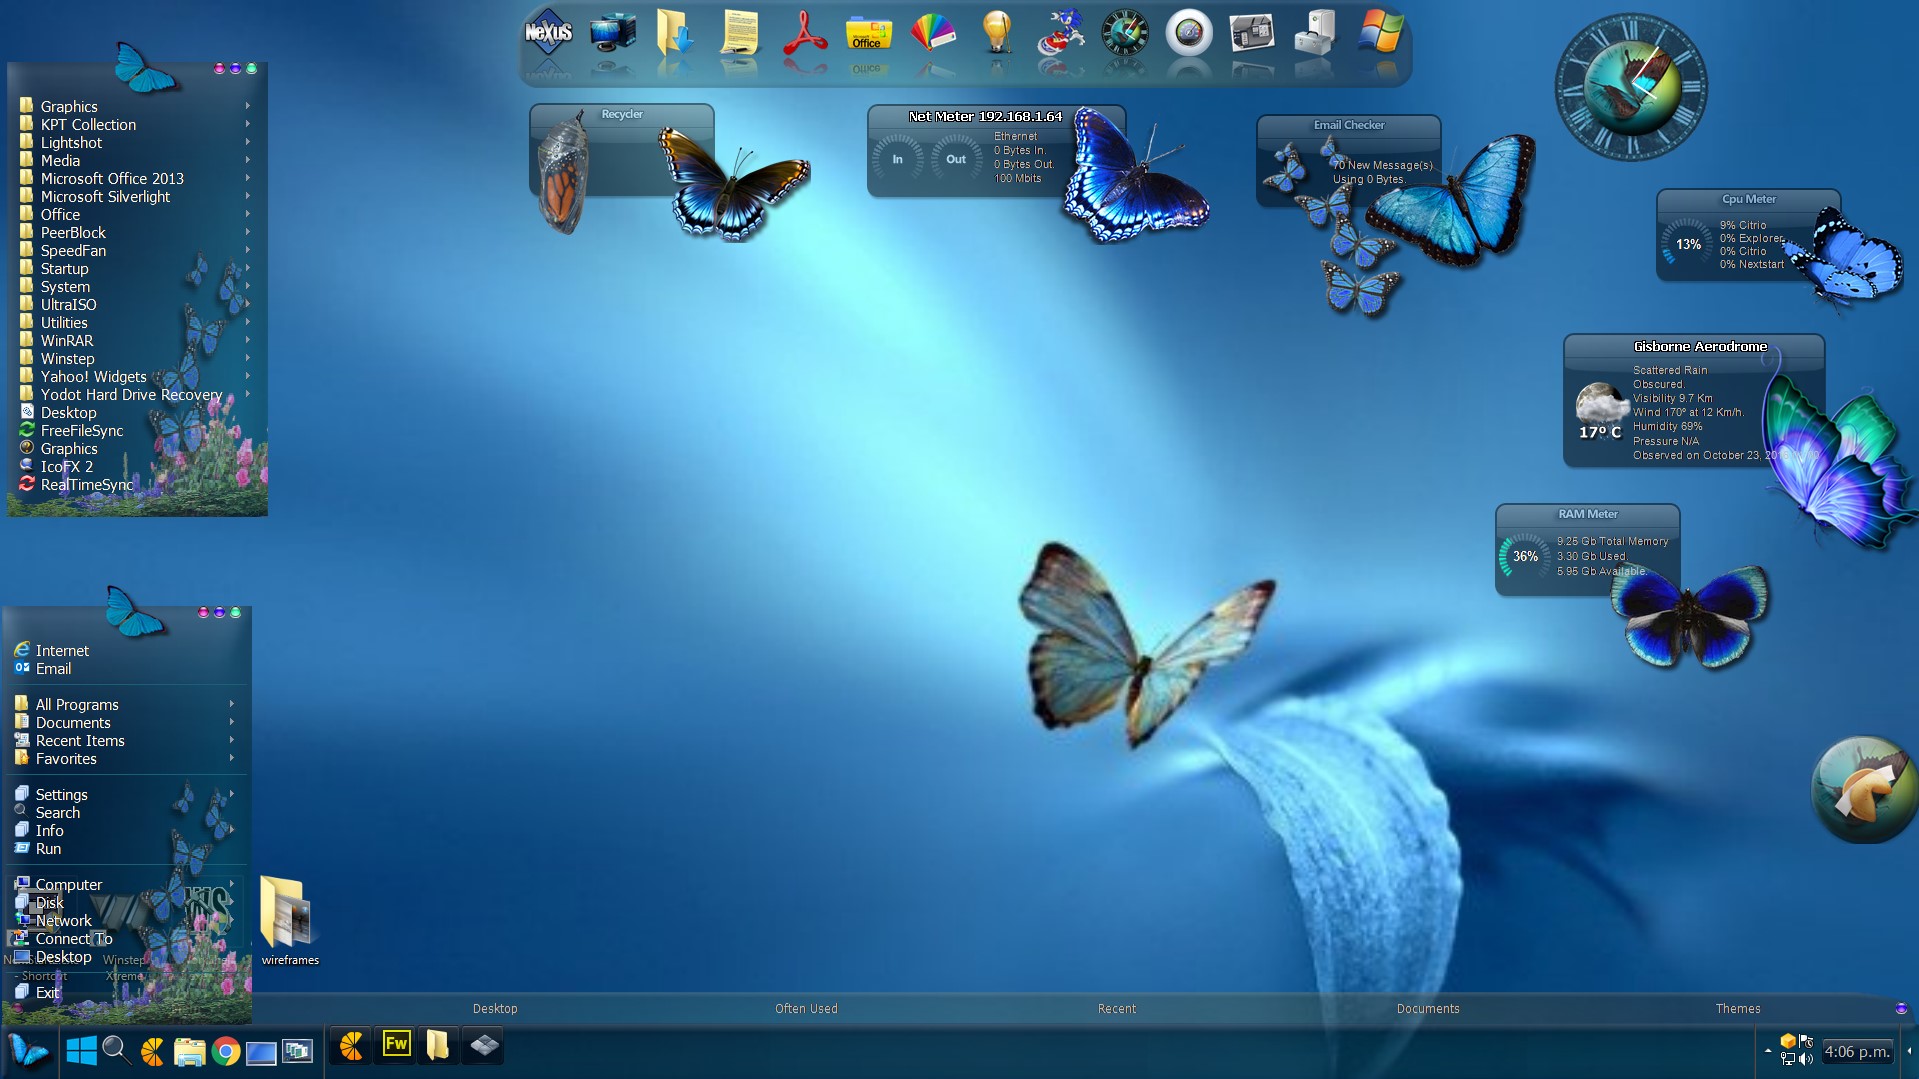1919x1079 pixels.
Task: Click the taskbar clock showing 4:06 p.m.
Action: point(1857,1052)
